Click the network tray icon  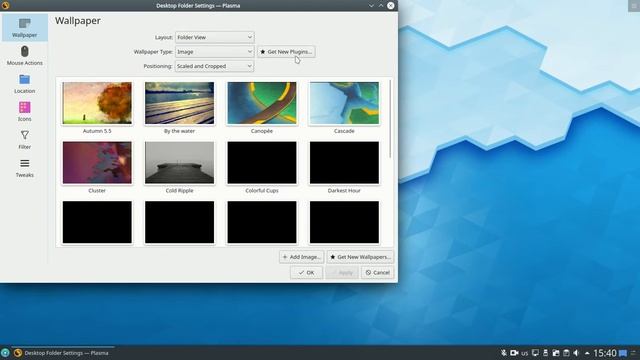click(x=556, y=353)
